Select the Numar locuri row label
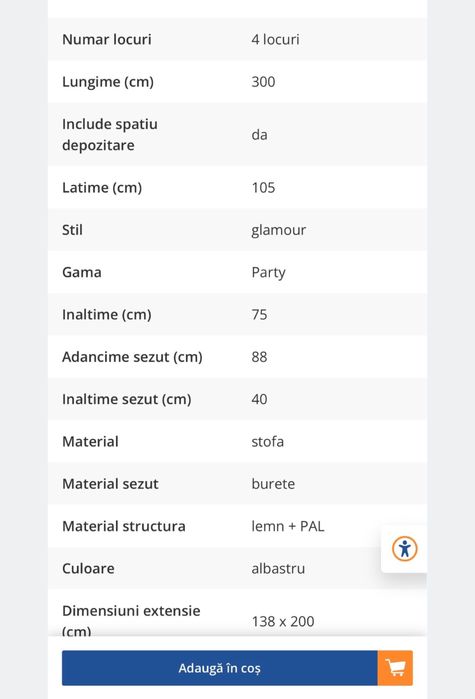This screenshot has height=699, width=475. pyautogui.click(x=107, y=39)
